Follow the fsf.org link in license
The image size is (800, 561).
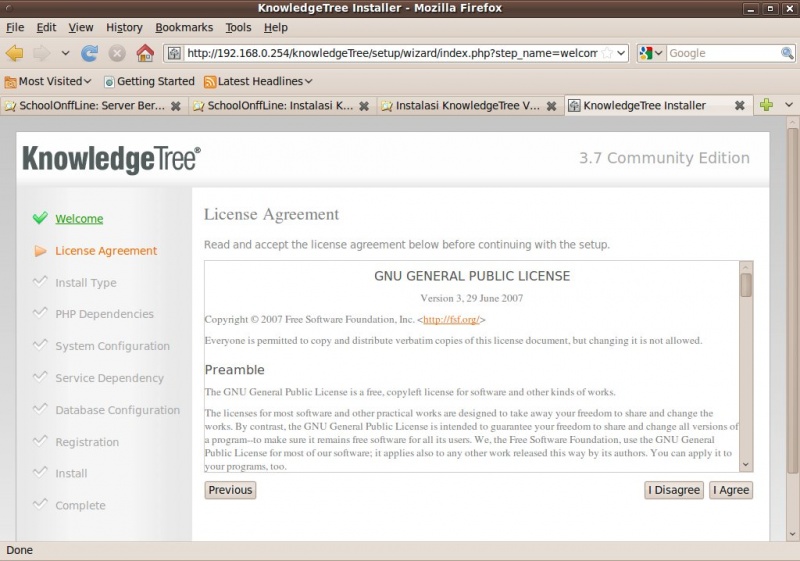(451, 320)
